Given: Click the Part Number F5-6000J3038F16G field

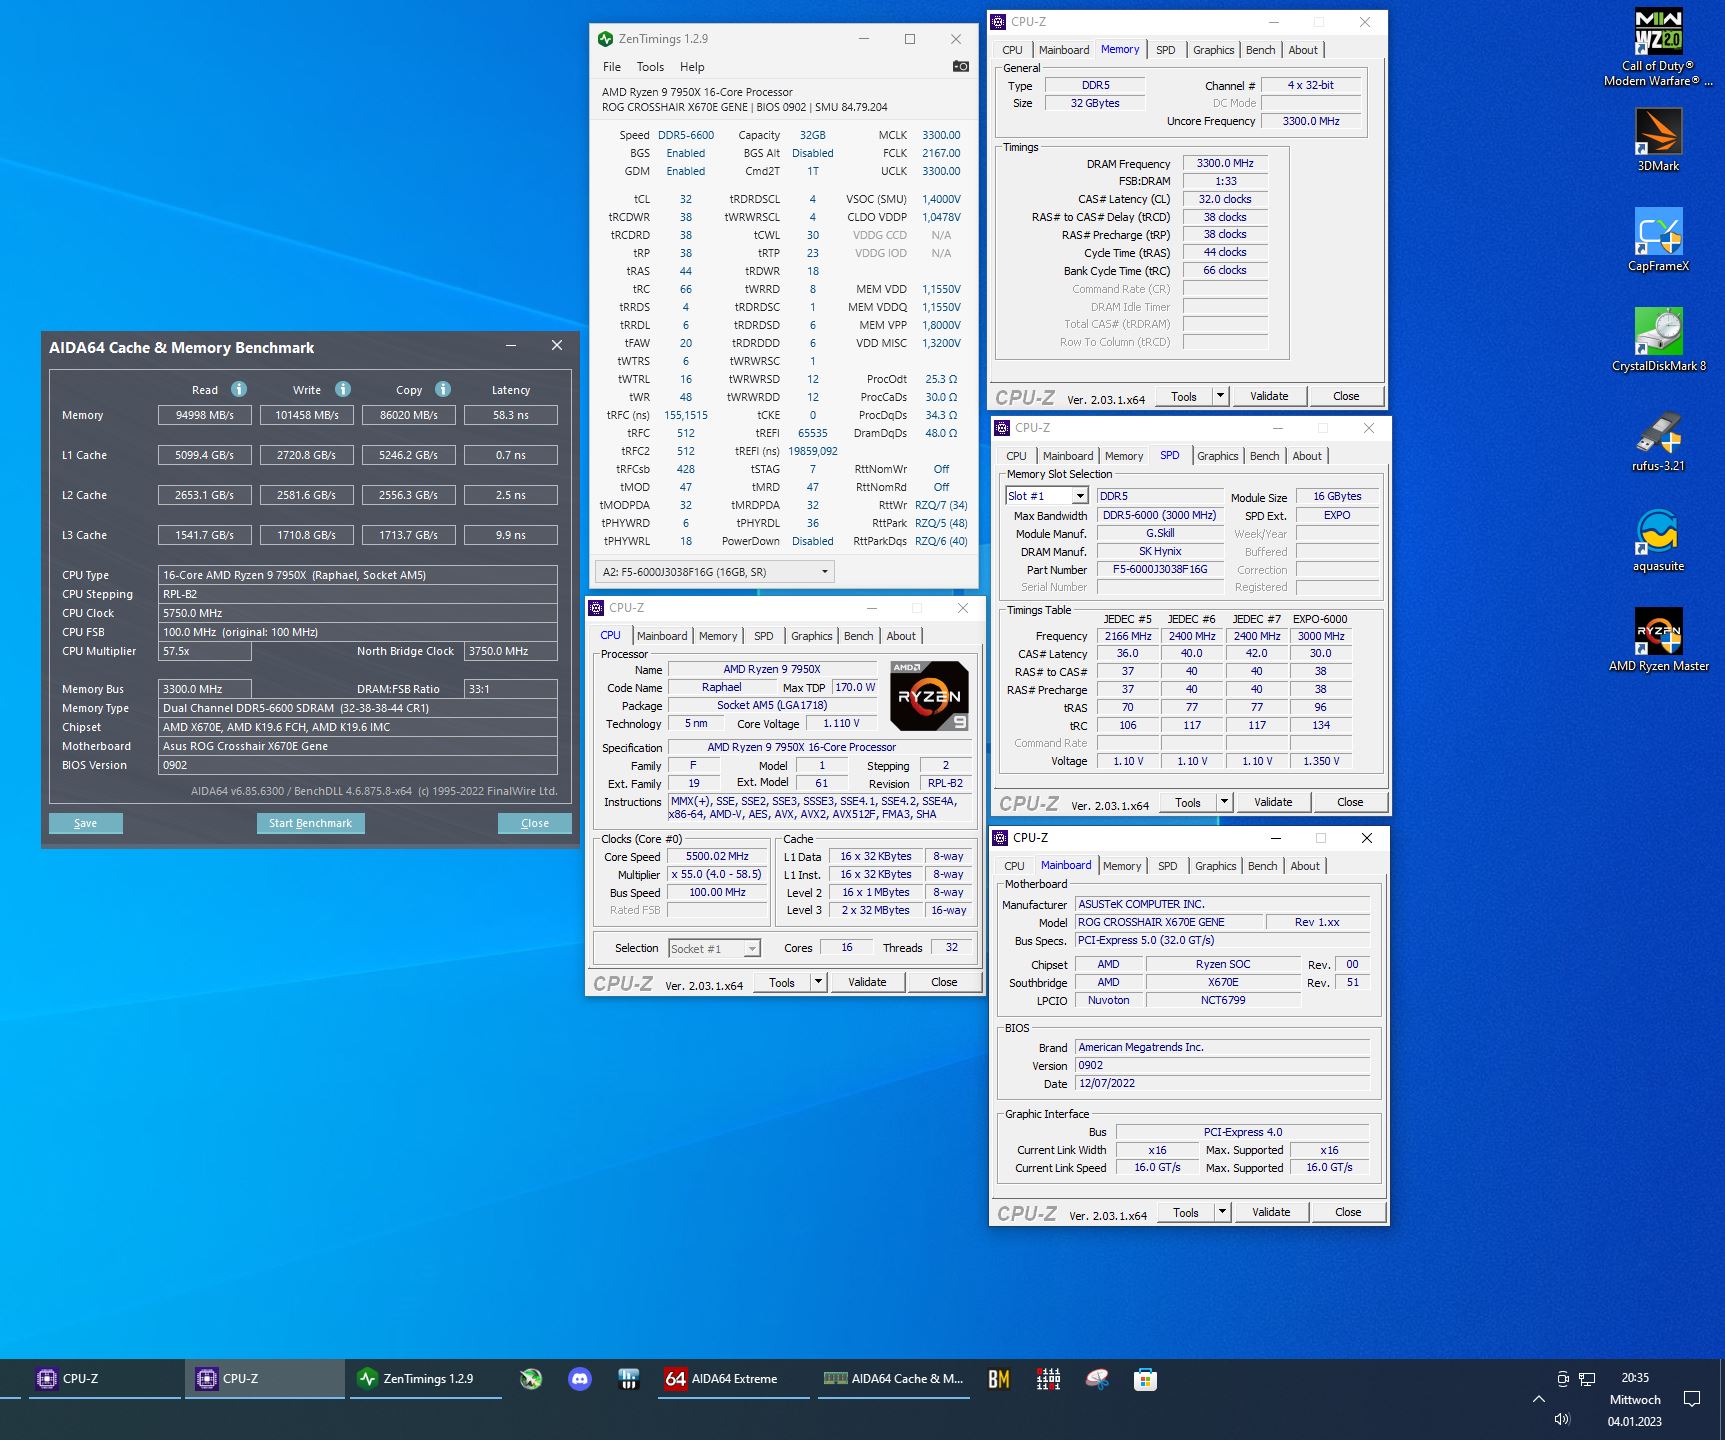Looking at the screenshot, I should pyautogui.click(x=1160, y=570).
